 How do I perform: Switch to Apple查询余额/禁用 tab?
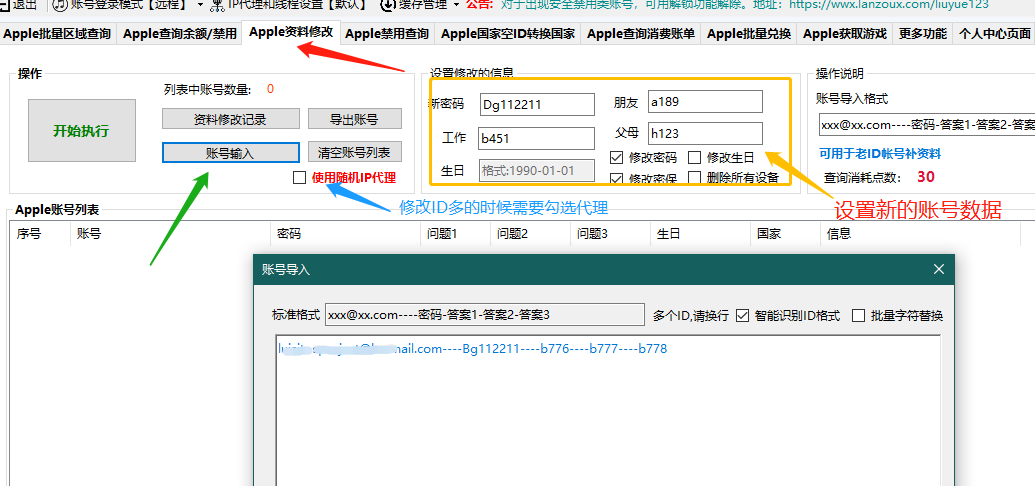click(180, 34)
